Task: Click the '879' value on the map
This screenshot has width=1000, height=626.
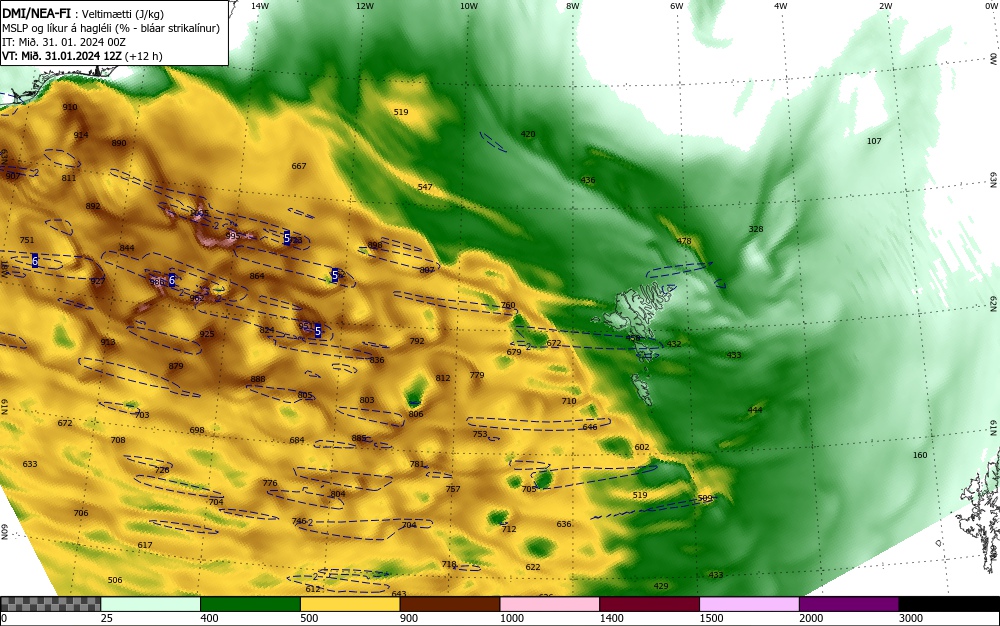Action: pyautogui.click(x=176, y=367)
